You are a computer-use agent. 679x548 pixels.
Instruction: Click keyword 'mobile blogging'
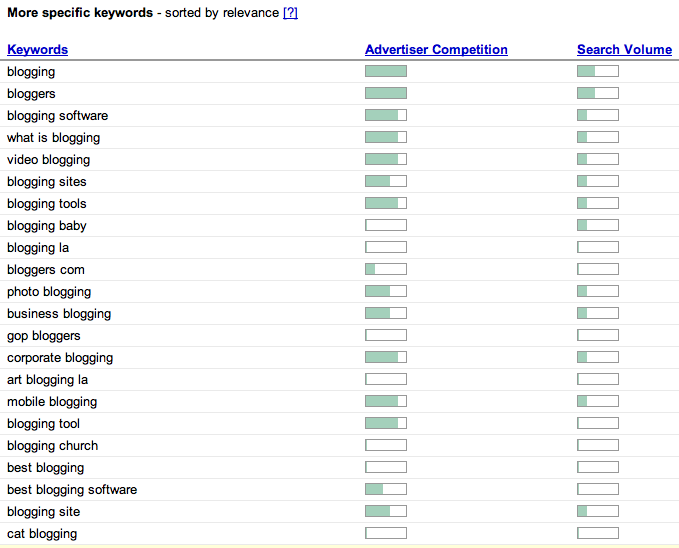pos(52,402)
